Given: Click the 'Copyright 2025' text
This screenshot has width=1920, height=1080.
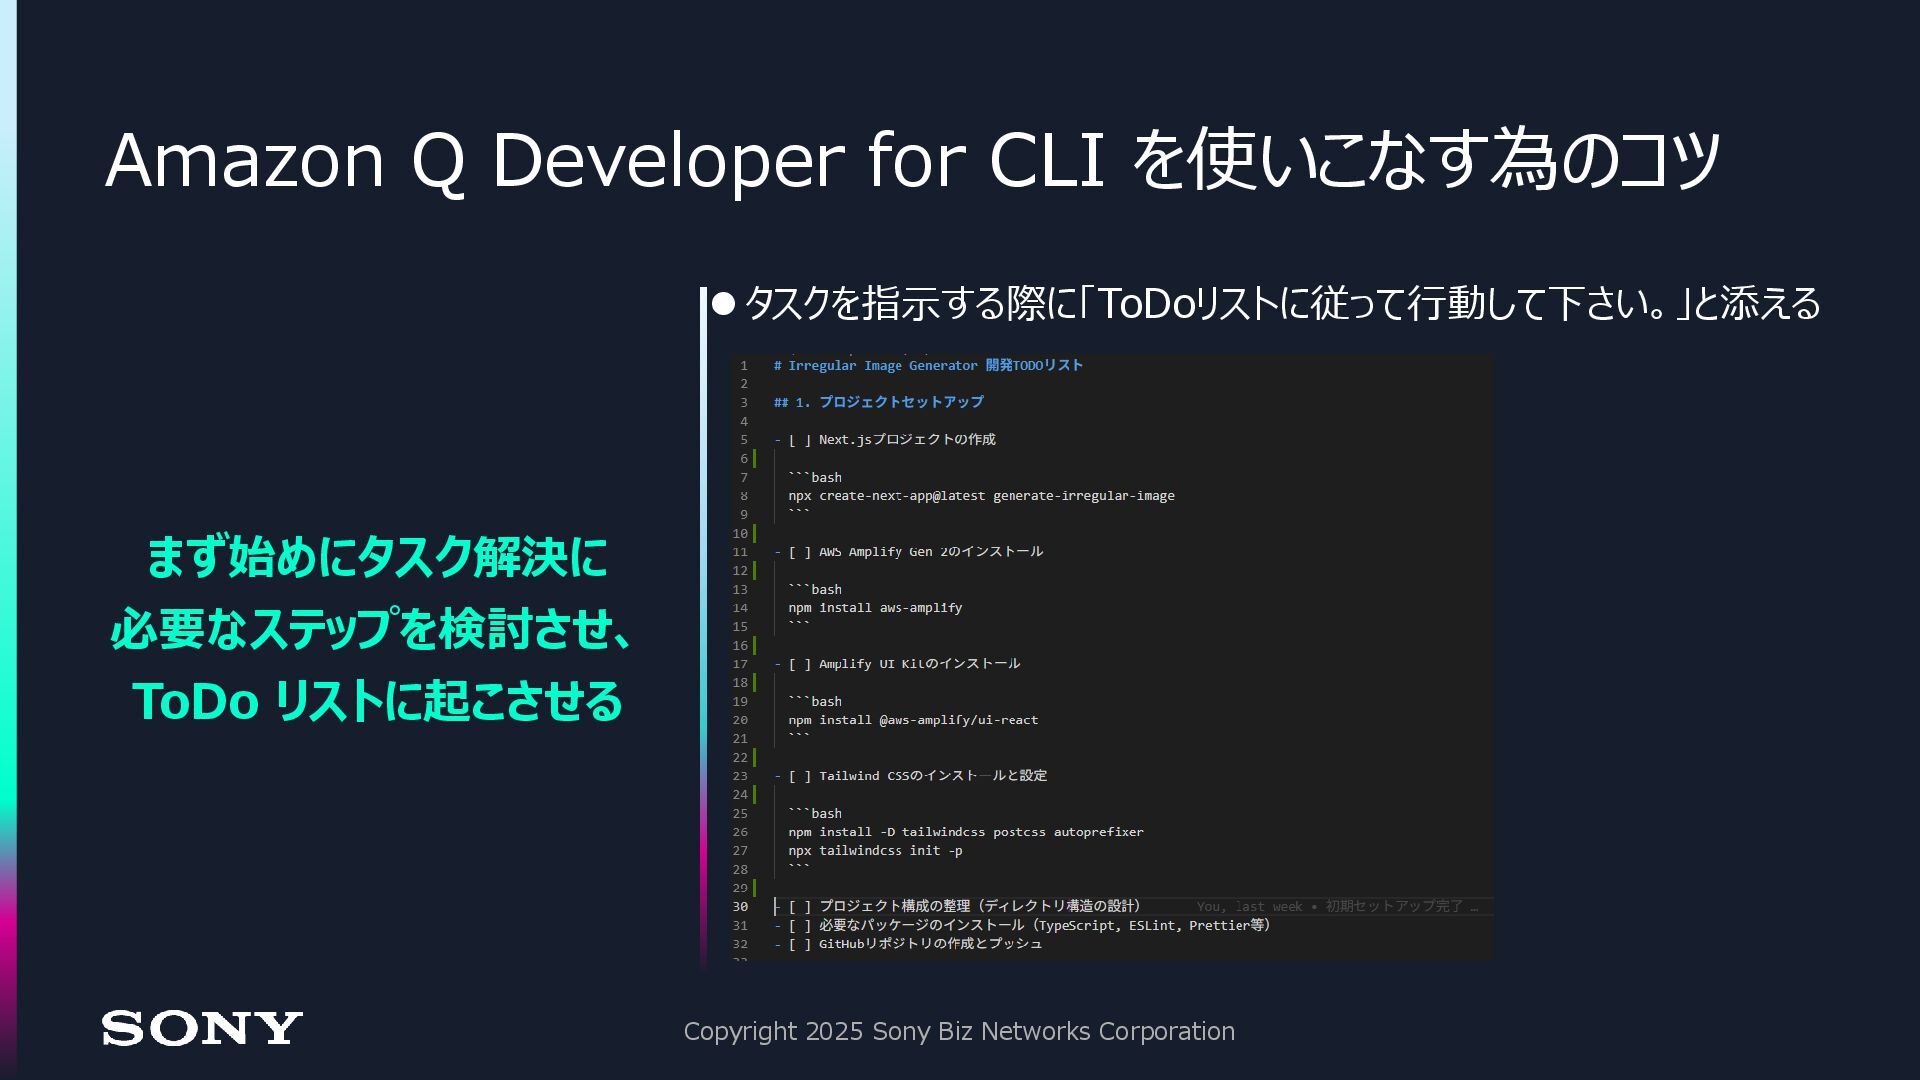Looking at the screenshot, I should pyautogui.click(x=773, y=1031).
